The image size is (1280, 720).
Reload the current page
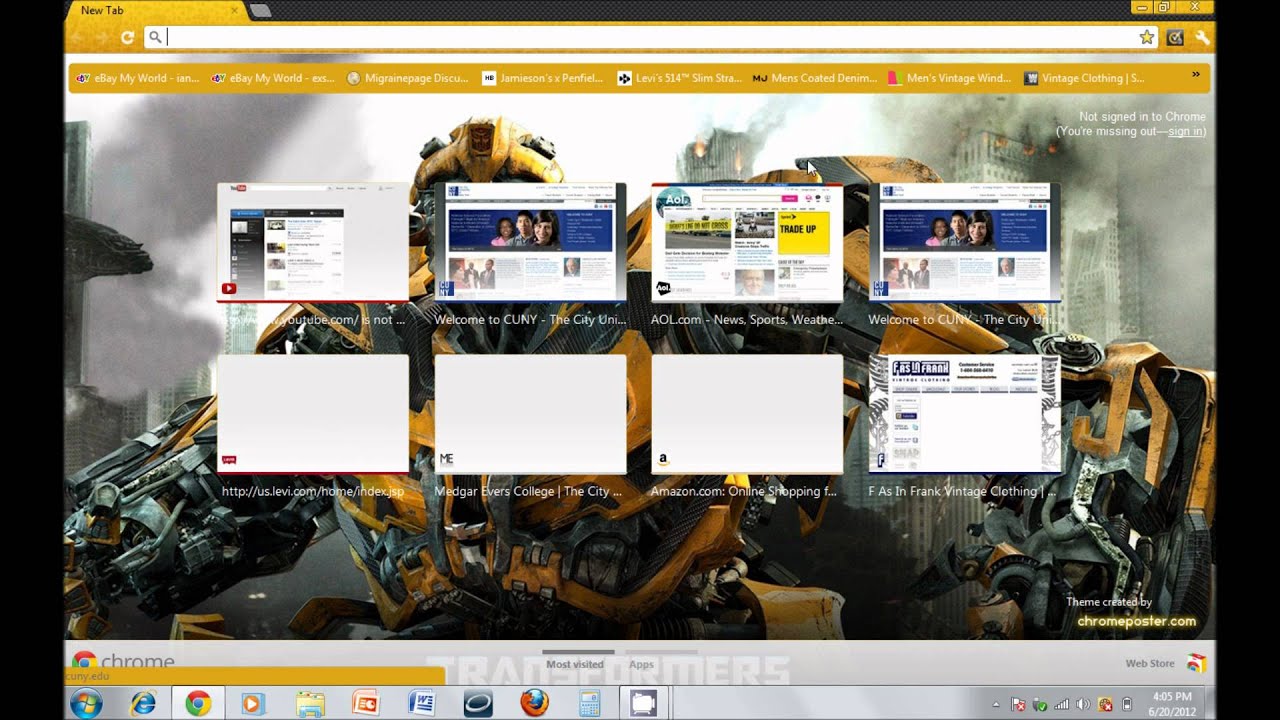click(128, 37)
